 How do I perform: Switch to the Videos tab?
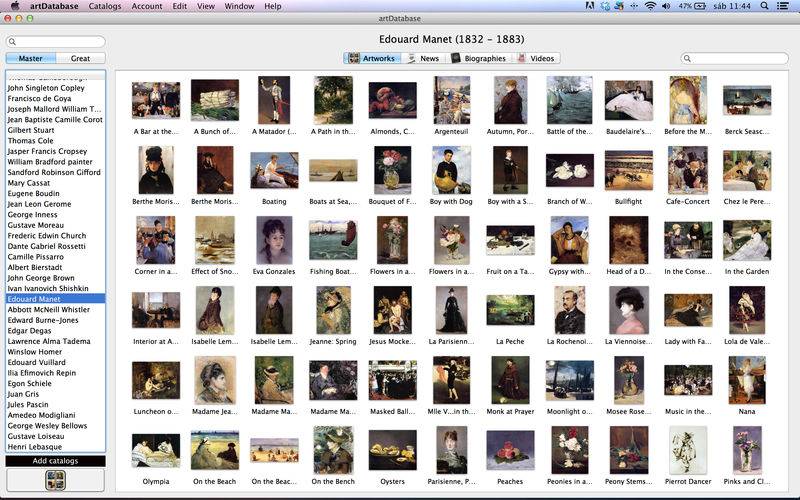536,58
